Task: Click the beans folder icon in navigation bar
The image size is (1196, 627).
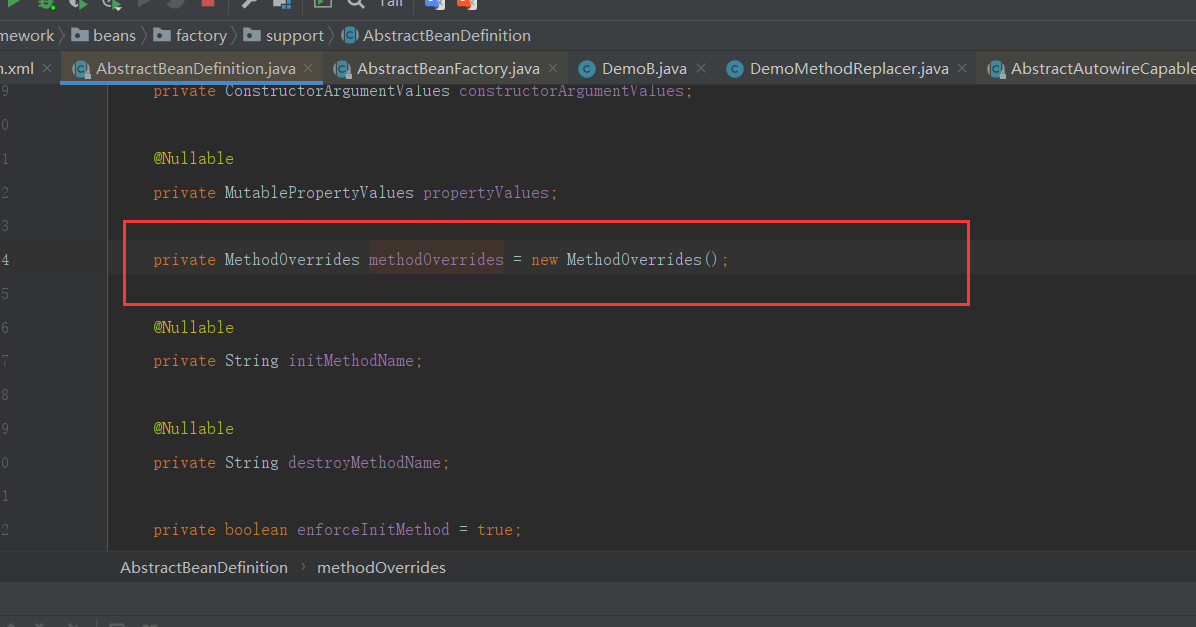Action: tap(80, 35)
